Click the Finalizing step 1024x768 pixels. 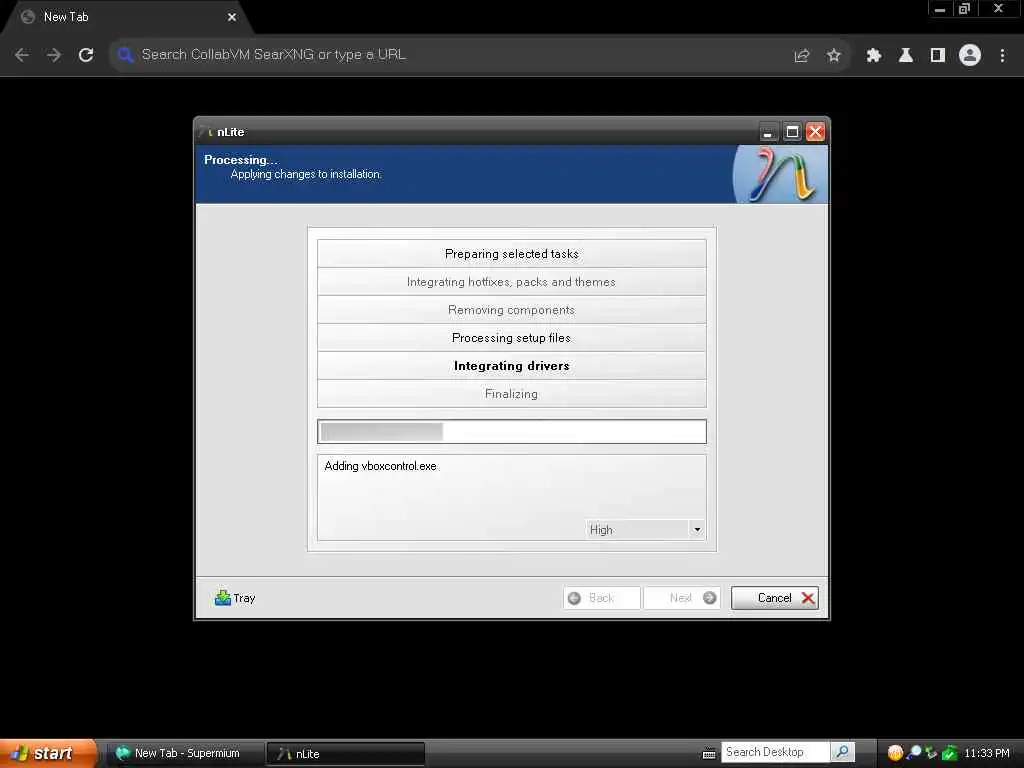click(x=511, y=394)
